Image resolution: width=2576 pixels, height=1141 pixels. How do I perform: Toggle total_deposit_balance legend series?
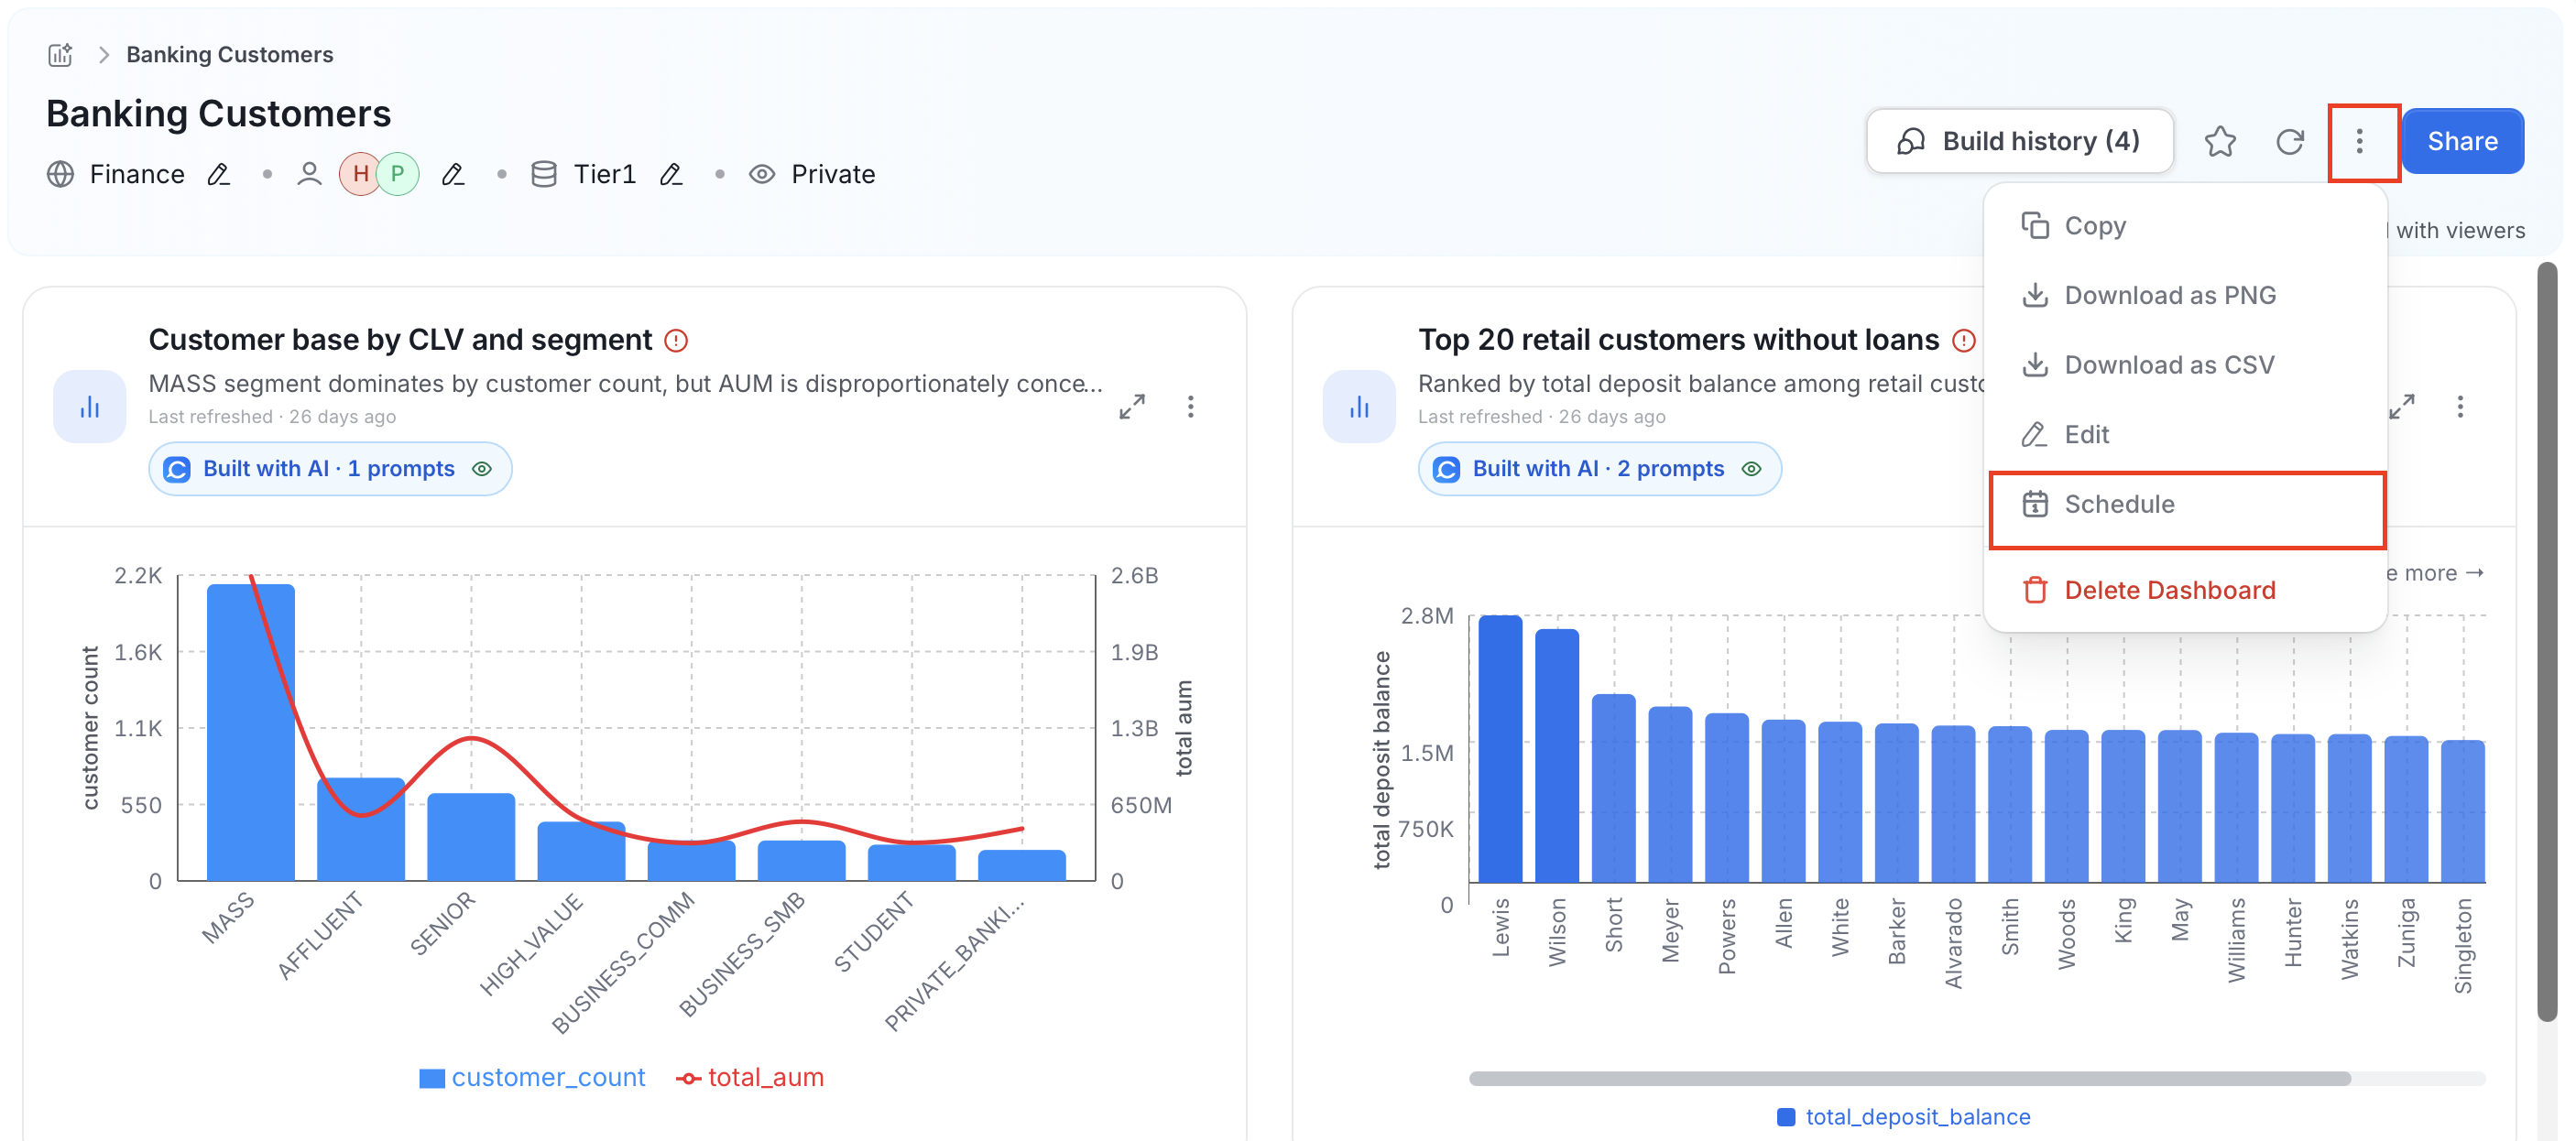click(x=1903, y=1117)
